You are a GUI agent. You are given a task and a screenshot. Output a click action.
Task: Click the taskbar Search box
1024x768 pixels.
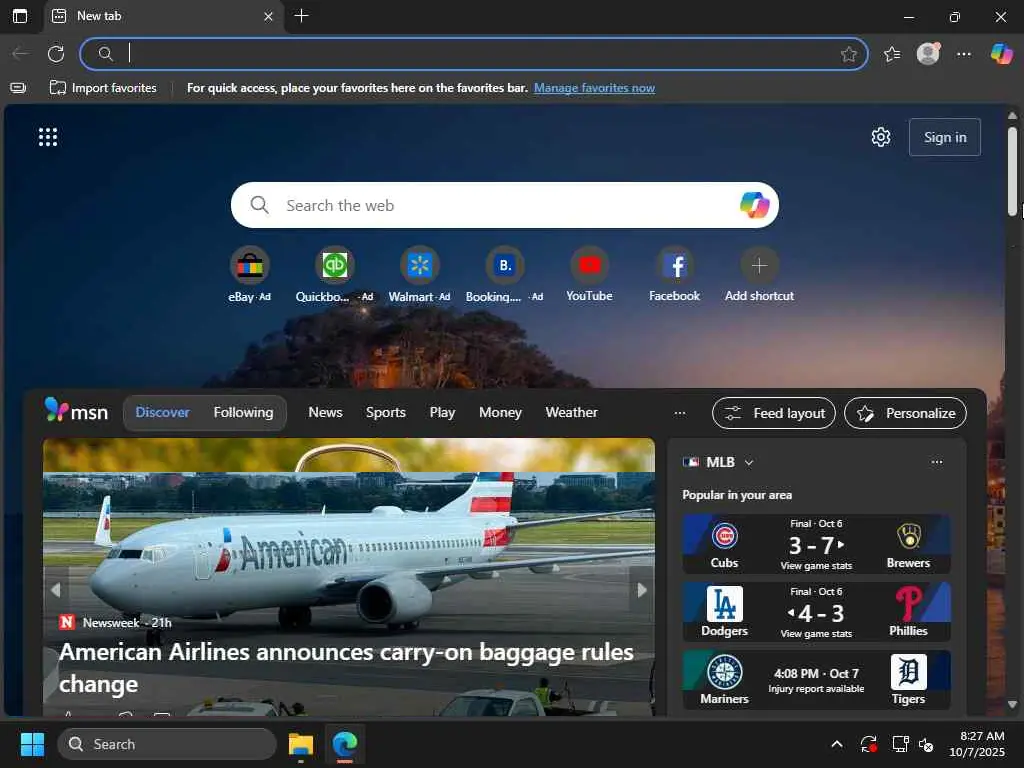[167, 744]
